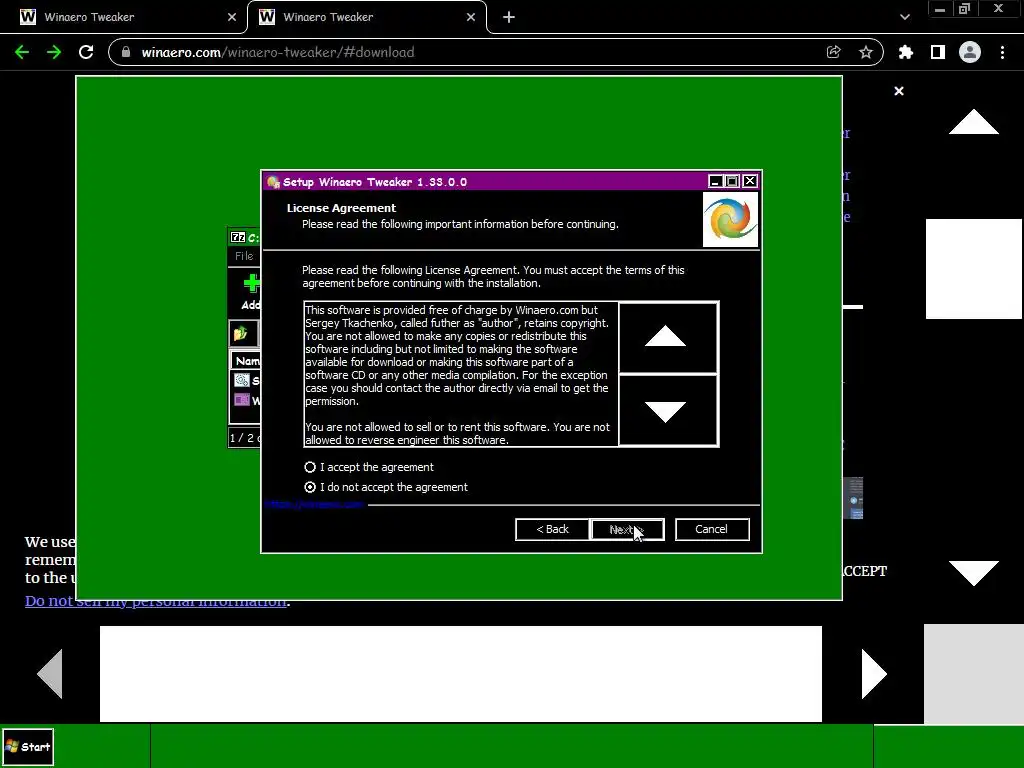The image size is (1024, 768).
Task: View site security lock information
Action: 127,52
